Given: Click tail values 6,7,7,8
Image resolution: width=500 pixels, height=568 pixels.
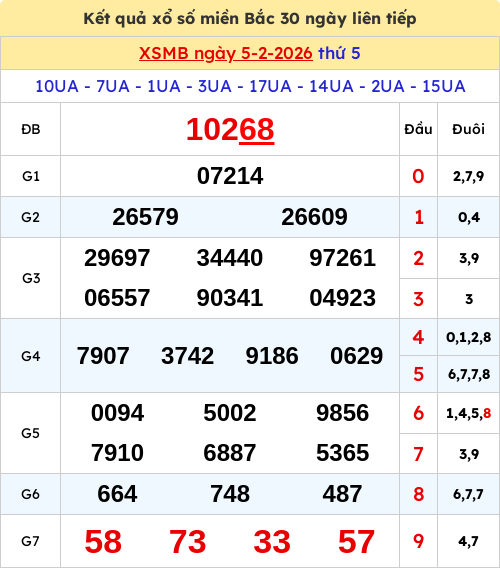Looking at the screenshot, I should coord(469,375).
